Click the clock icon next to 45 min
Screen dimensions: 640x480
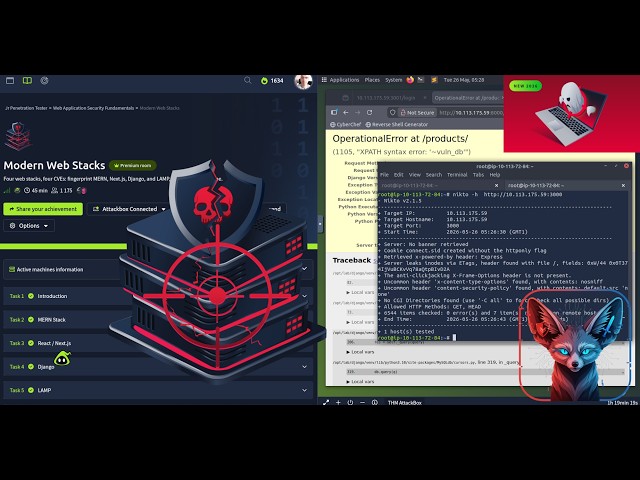(27, 190)
